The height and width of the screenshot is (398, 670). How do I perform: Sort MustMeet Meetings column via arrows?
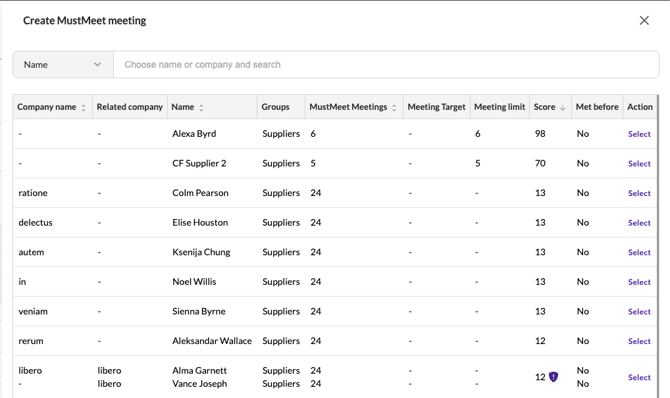pos(394,108)
